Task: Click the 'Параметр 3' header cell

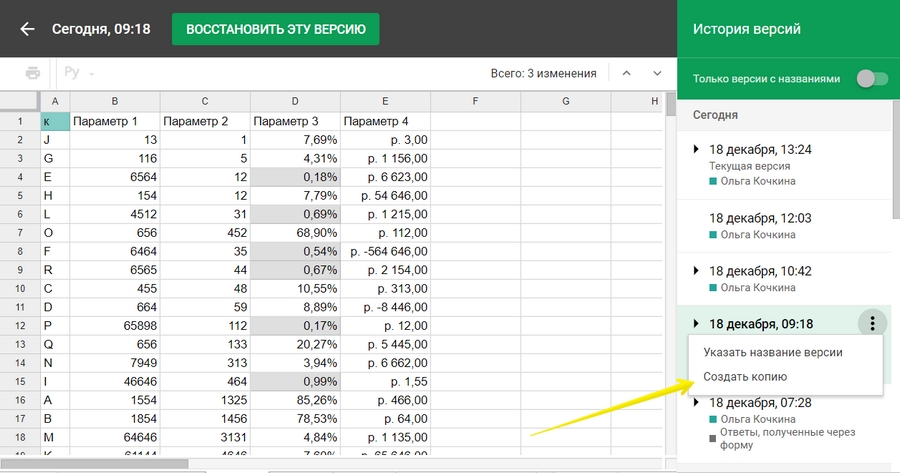Action: click(x=295, y=121)
